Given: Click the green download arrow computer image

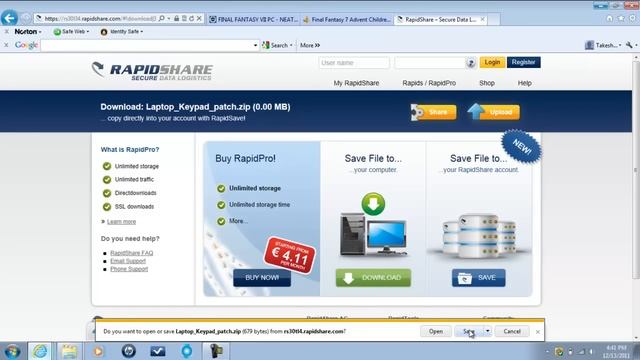Looking at the screenshot, I should click(373, 224).
